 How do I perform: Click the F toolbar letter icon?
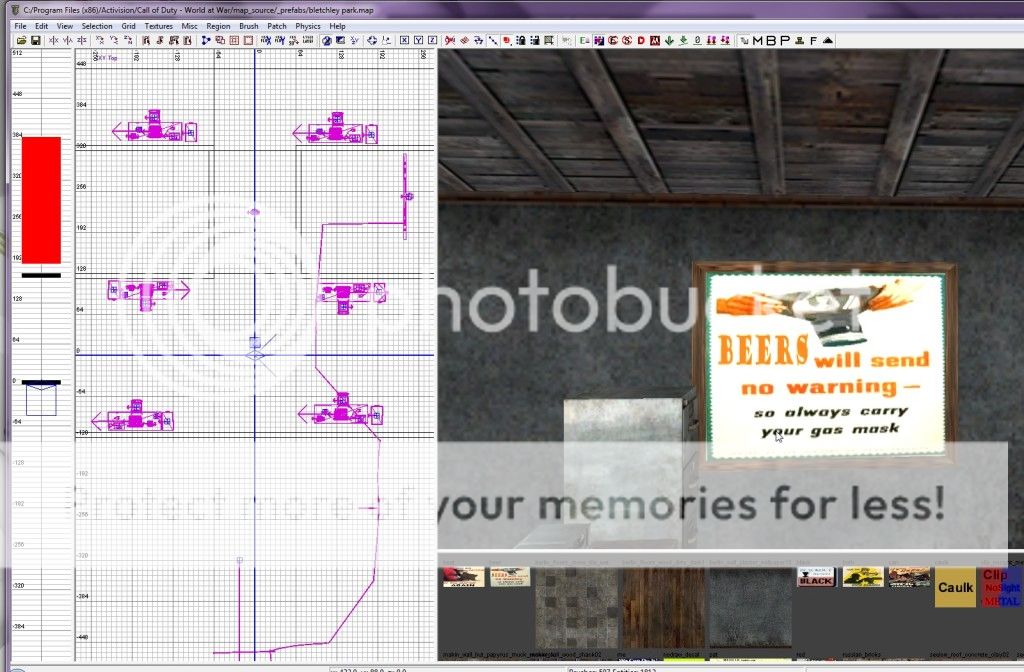(x=813, y=40)
